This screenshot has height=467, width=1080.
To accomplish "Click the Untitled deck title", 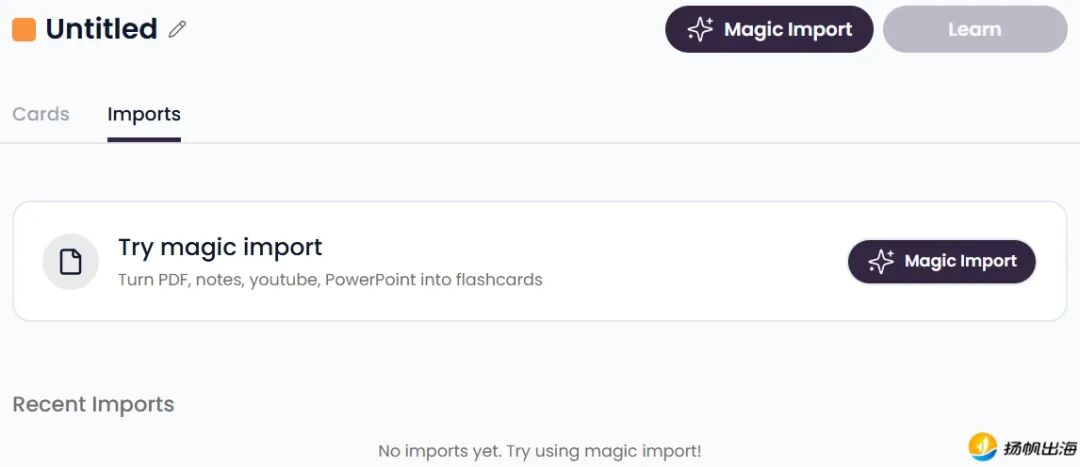I will click(101, 29).
